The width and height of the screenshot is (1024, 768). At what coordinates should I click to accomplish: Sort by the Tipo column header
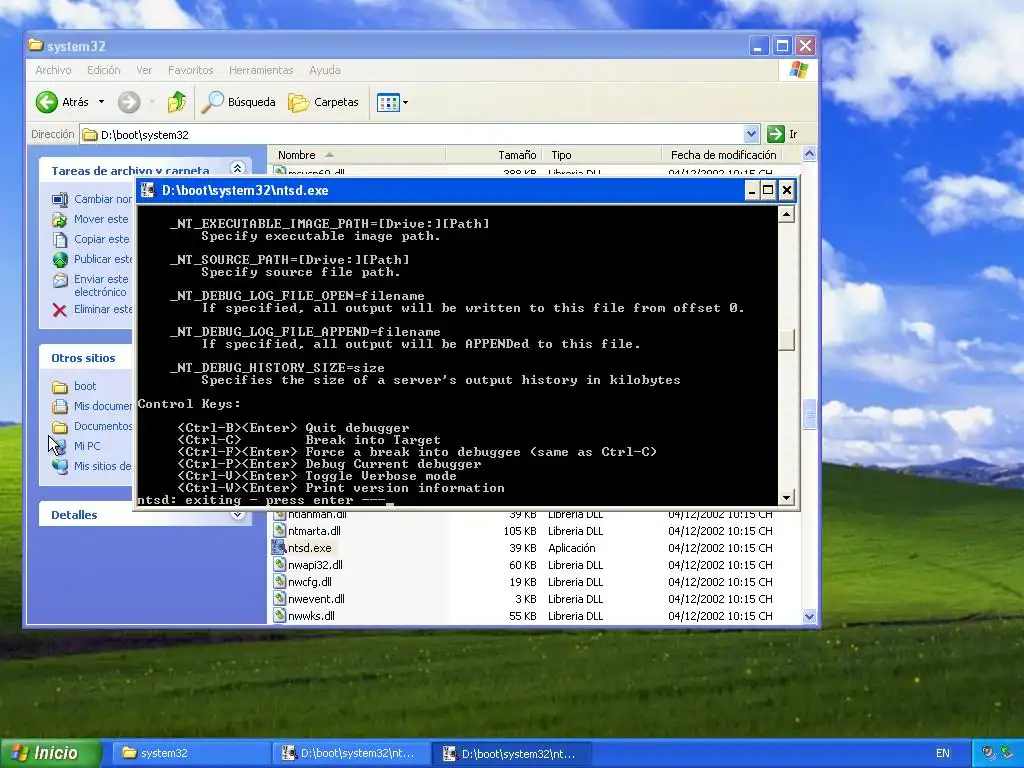point(601,155)
